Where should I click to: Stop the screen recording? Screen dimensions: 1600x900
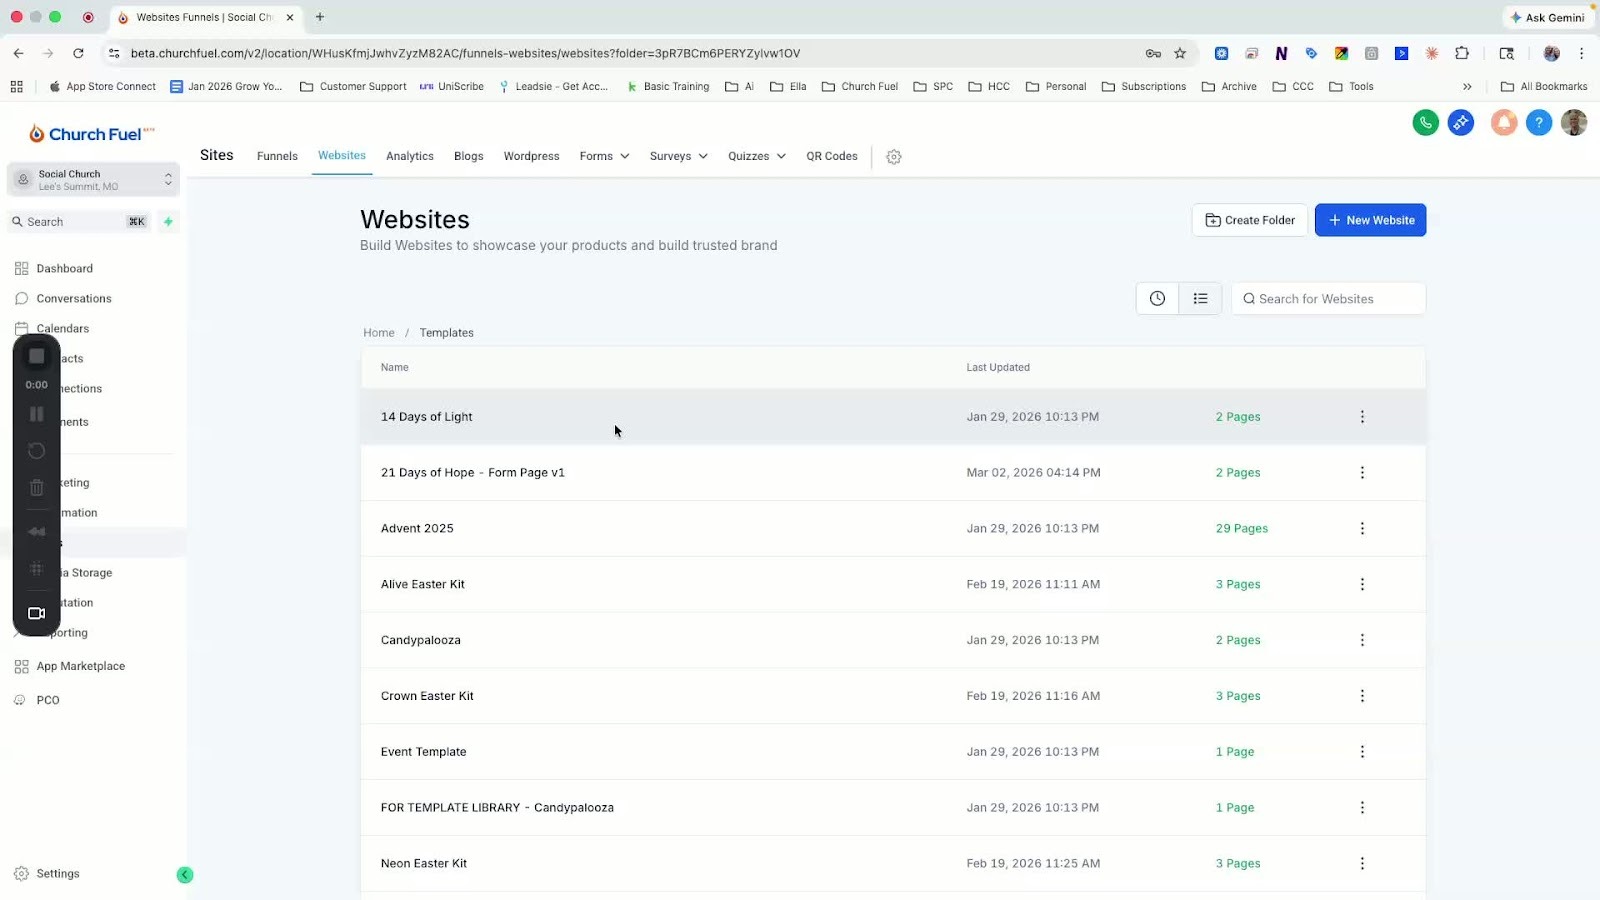[x=37, y=356]
